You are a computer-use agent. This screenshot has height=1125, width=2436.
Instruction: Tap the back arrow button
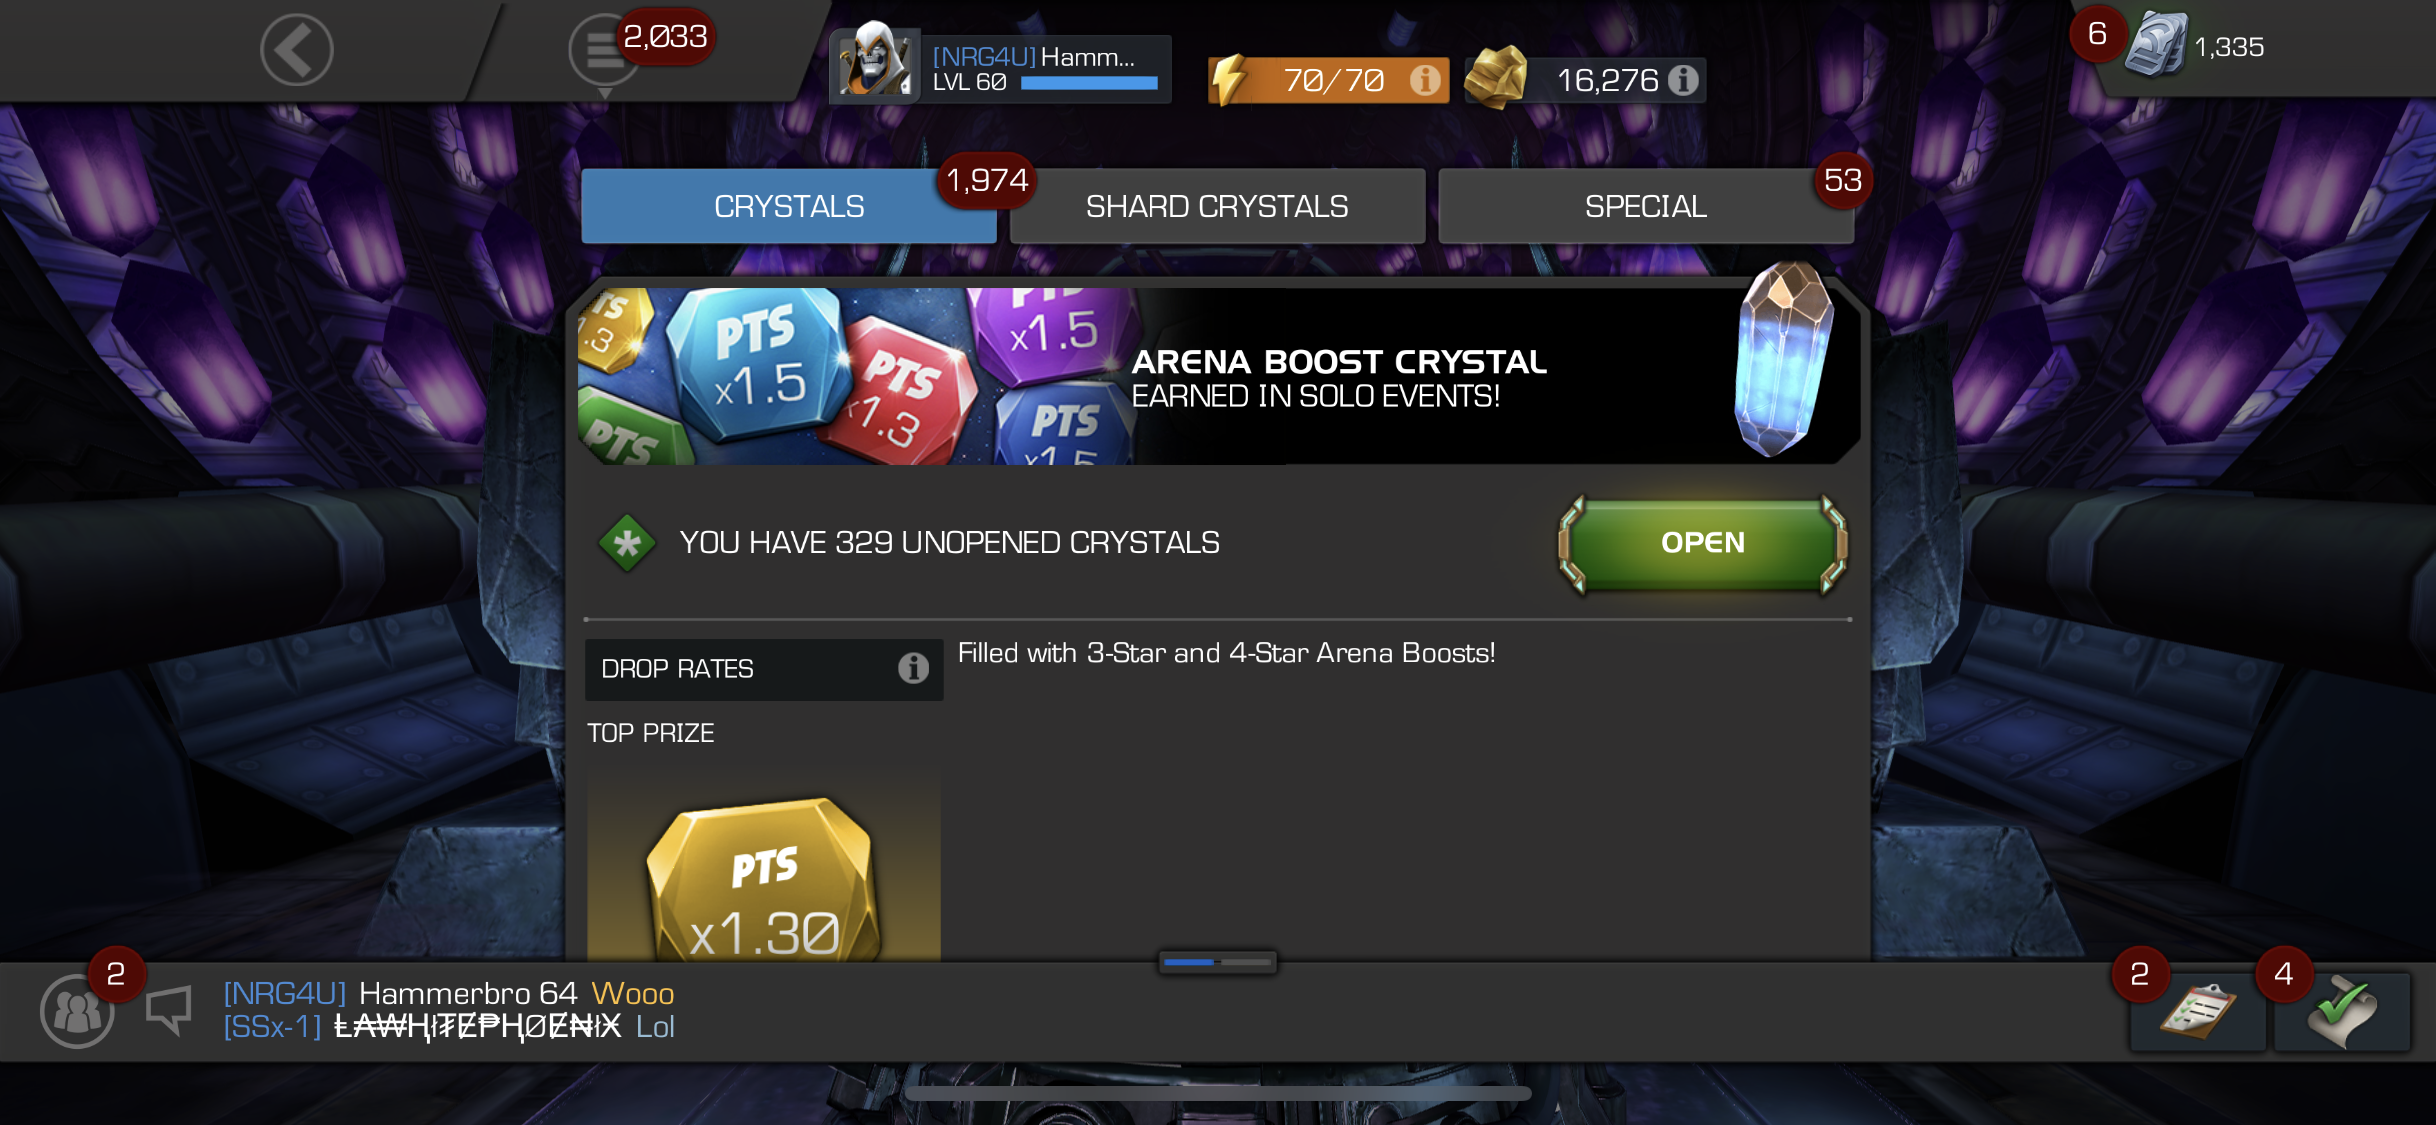[x=297, y=50]
